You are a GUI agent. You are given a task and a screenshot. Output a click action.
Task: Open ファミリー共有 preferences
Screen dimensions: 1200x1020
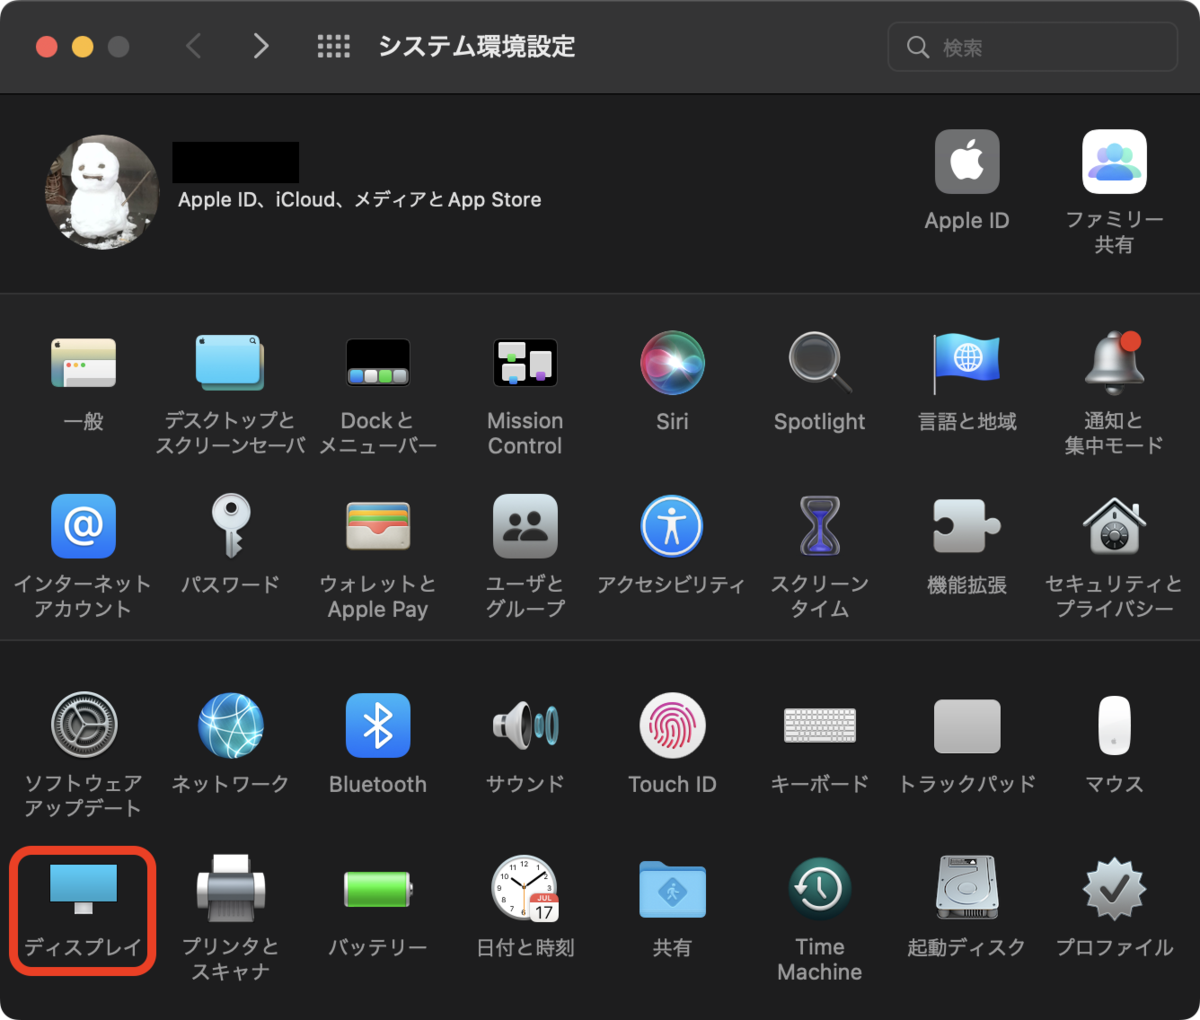1114,161
